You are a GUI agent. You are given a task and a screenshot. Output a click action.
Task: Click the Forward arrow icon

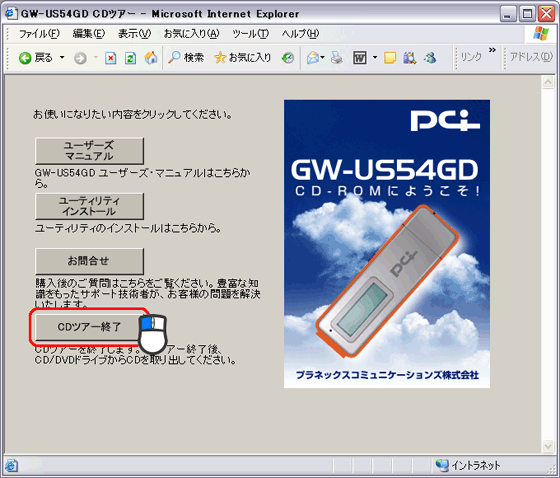click(x=80, y=58)
